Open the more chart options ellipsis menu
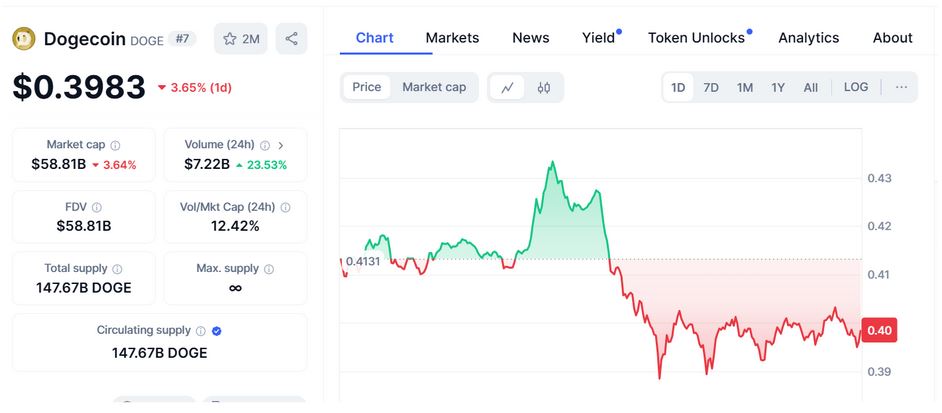 coord(901,87)
